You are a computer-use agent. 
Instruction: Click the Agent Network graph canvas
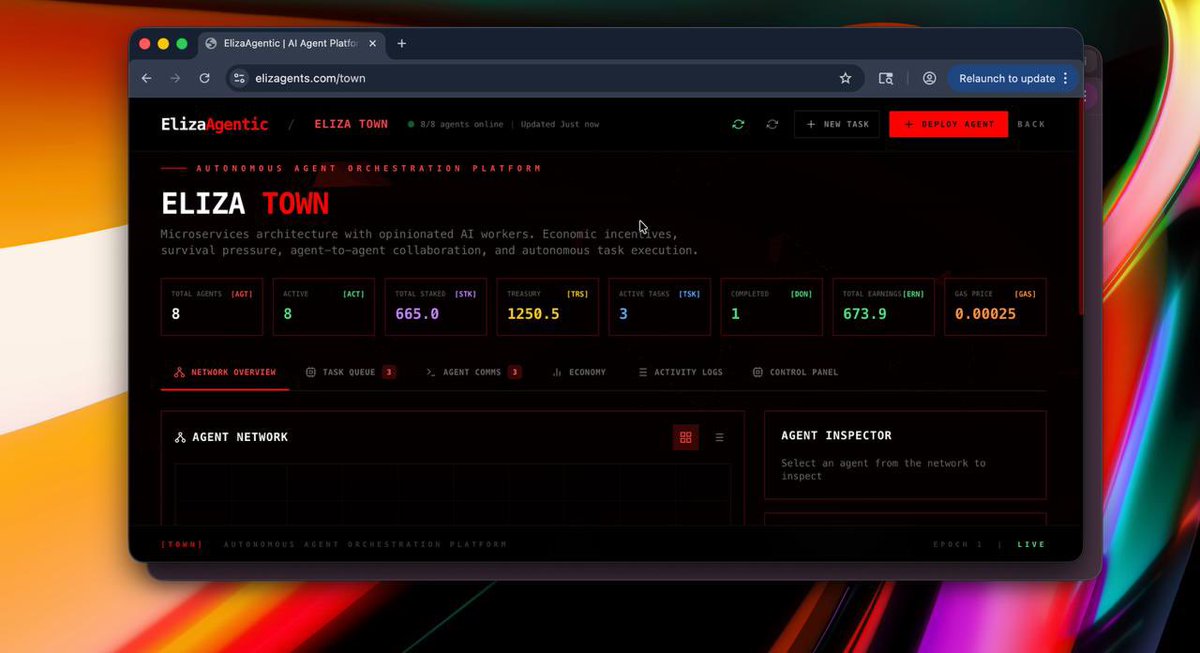point(452,494)
